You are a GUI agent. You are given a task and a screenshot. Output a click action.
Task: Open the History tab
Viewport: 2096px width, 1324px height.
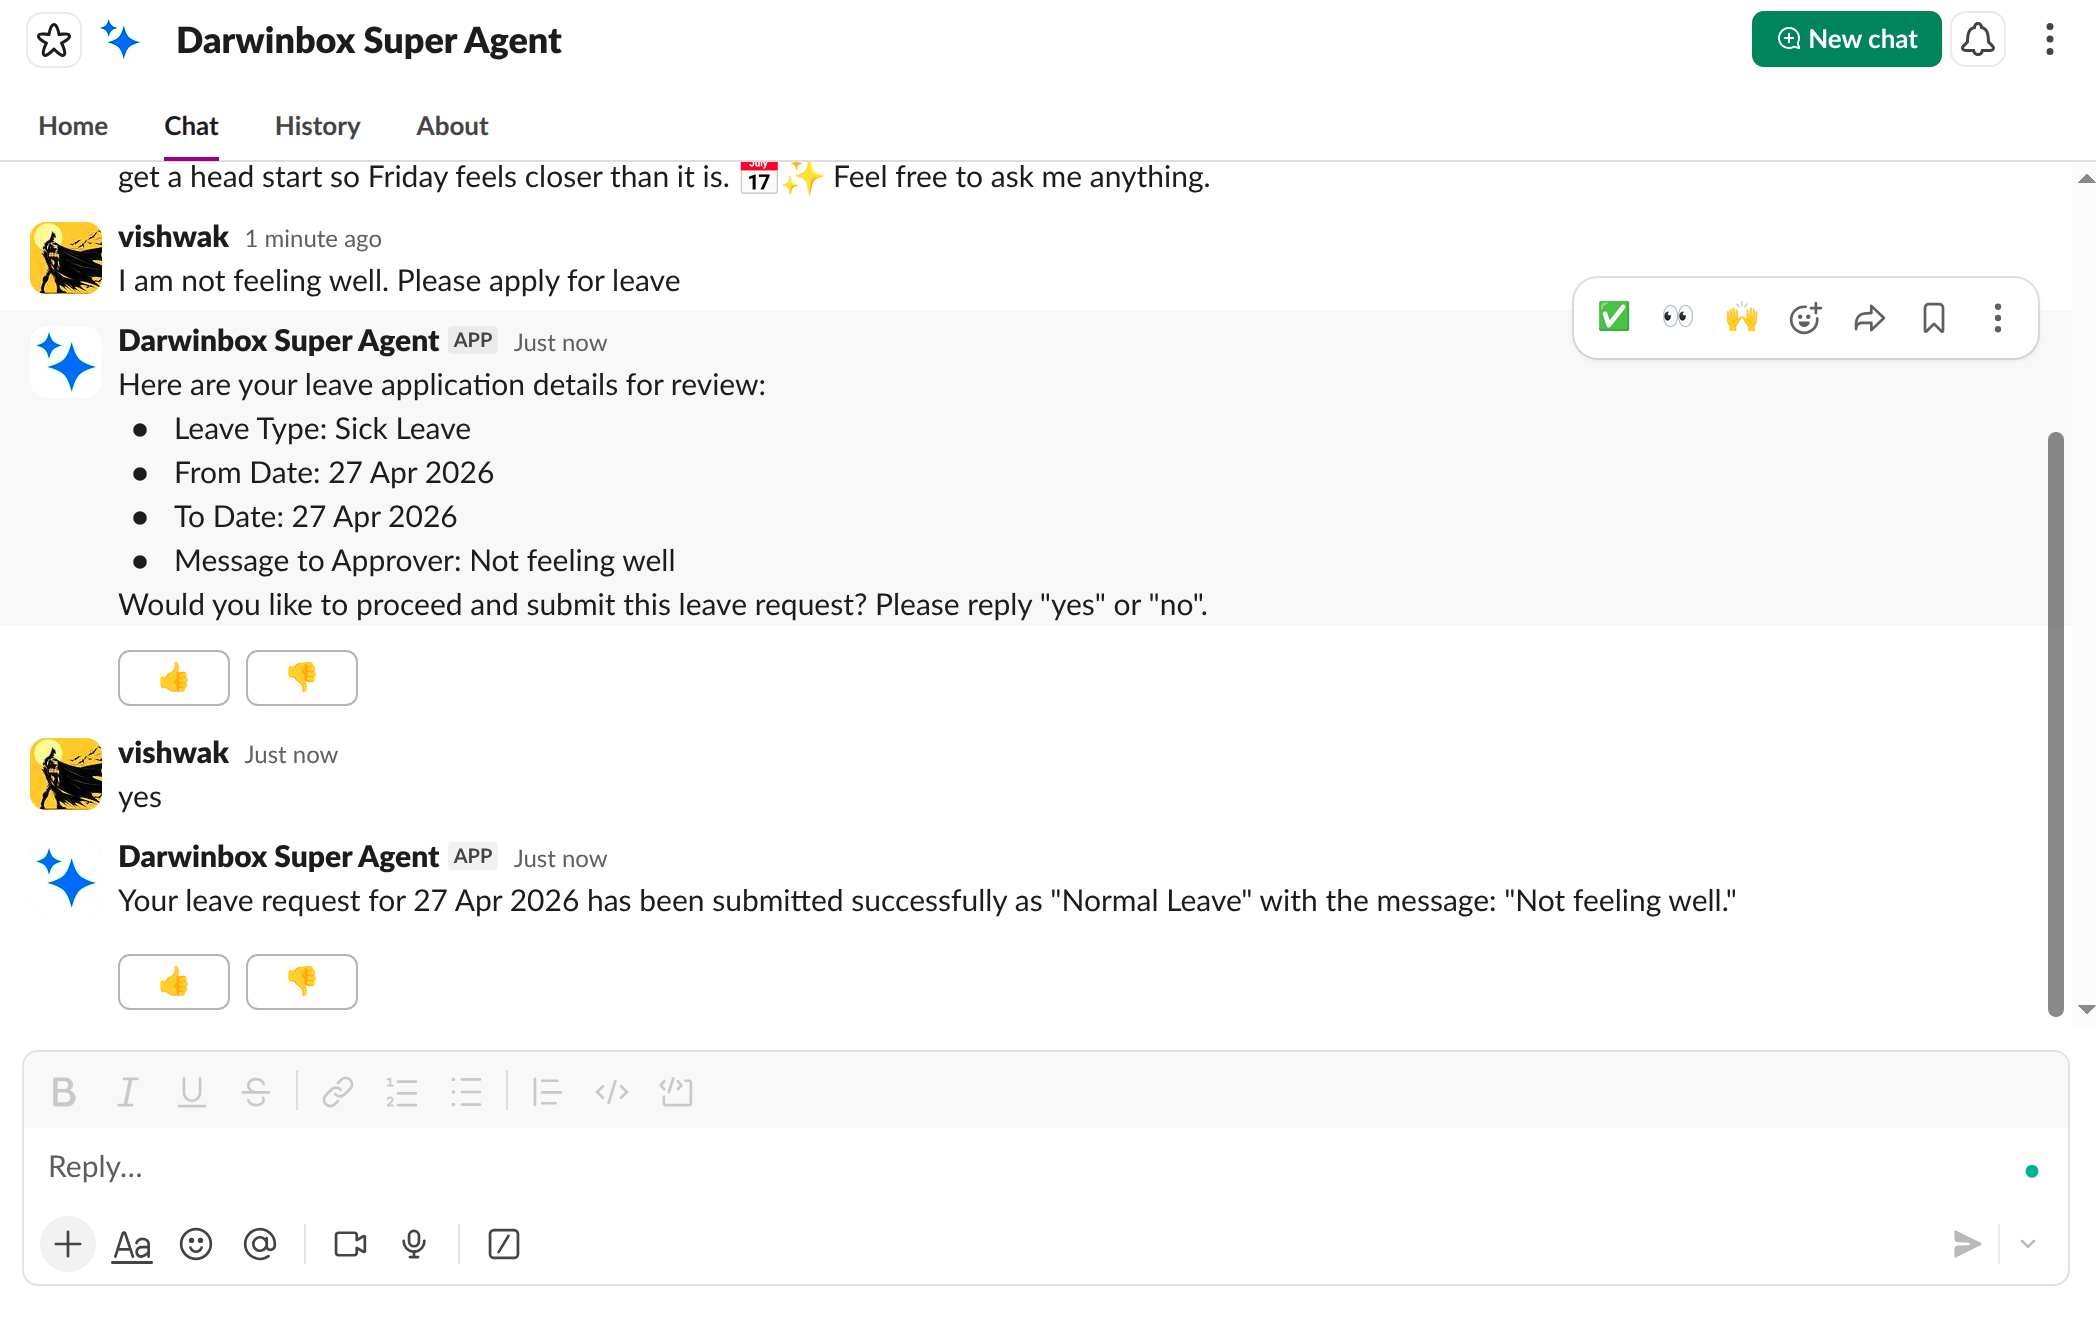(317, 126)
